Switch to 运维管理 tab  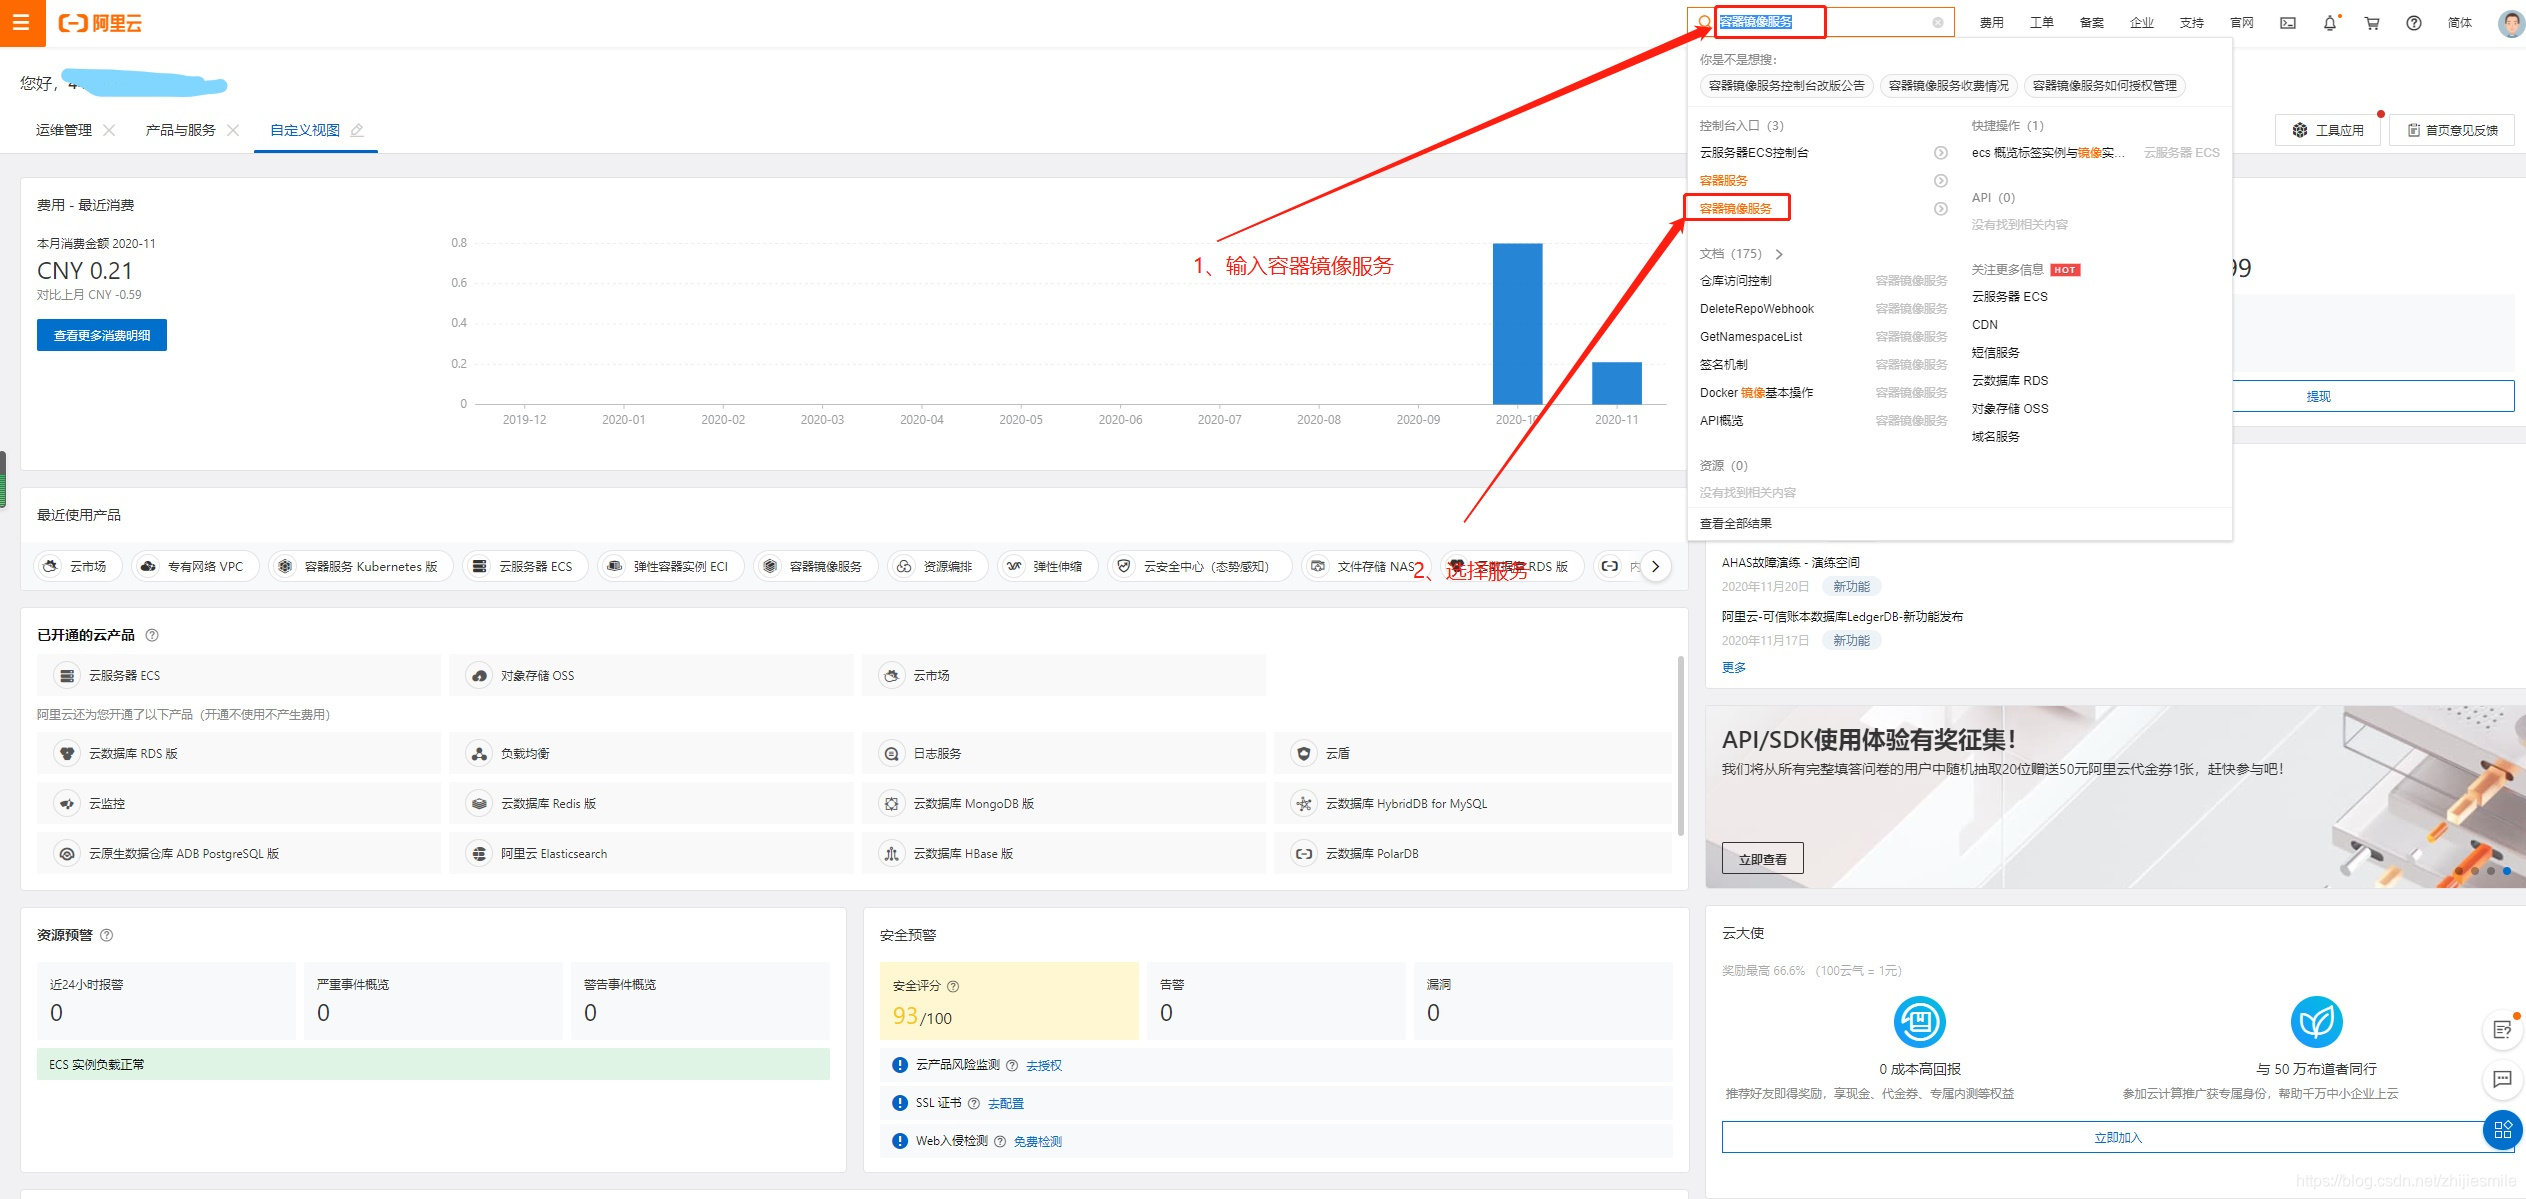point(64,130)
